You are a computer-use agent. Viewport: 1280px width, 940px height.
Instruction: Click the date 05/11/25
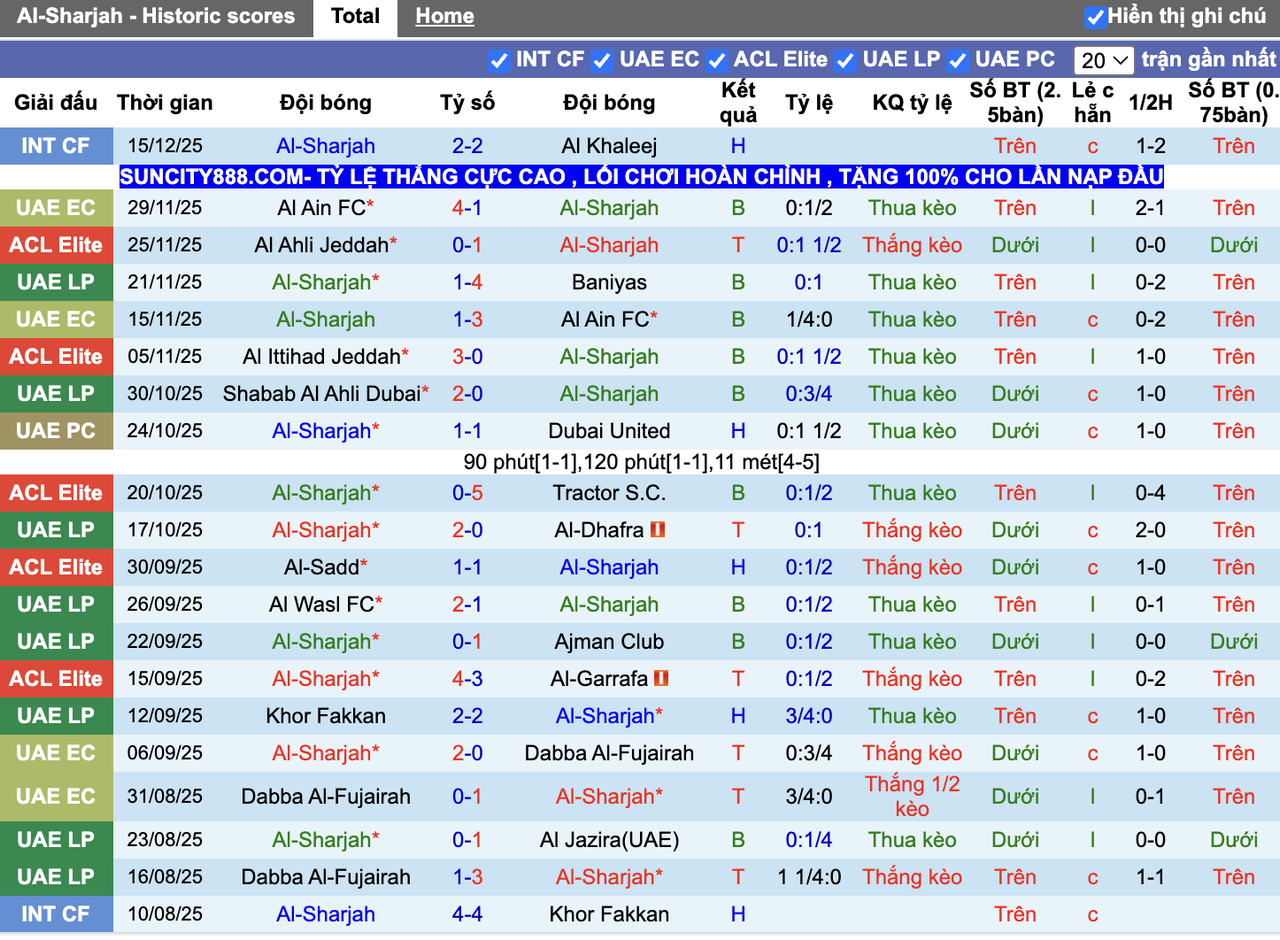pyautogui.click(x=165, y=357)
